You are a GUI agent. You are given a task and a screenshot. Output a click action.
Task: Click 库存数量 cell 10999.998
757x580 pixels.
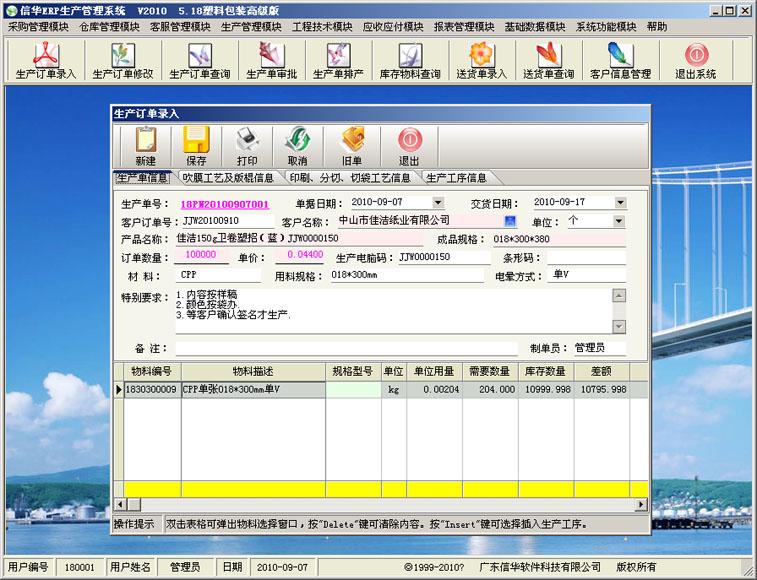[x=546, y=389]
